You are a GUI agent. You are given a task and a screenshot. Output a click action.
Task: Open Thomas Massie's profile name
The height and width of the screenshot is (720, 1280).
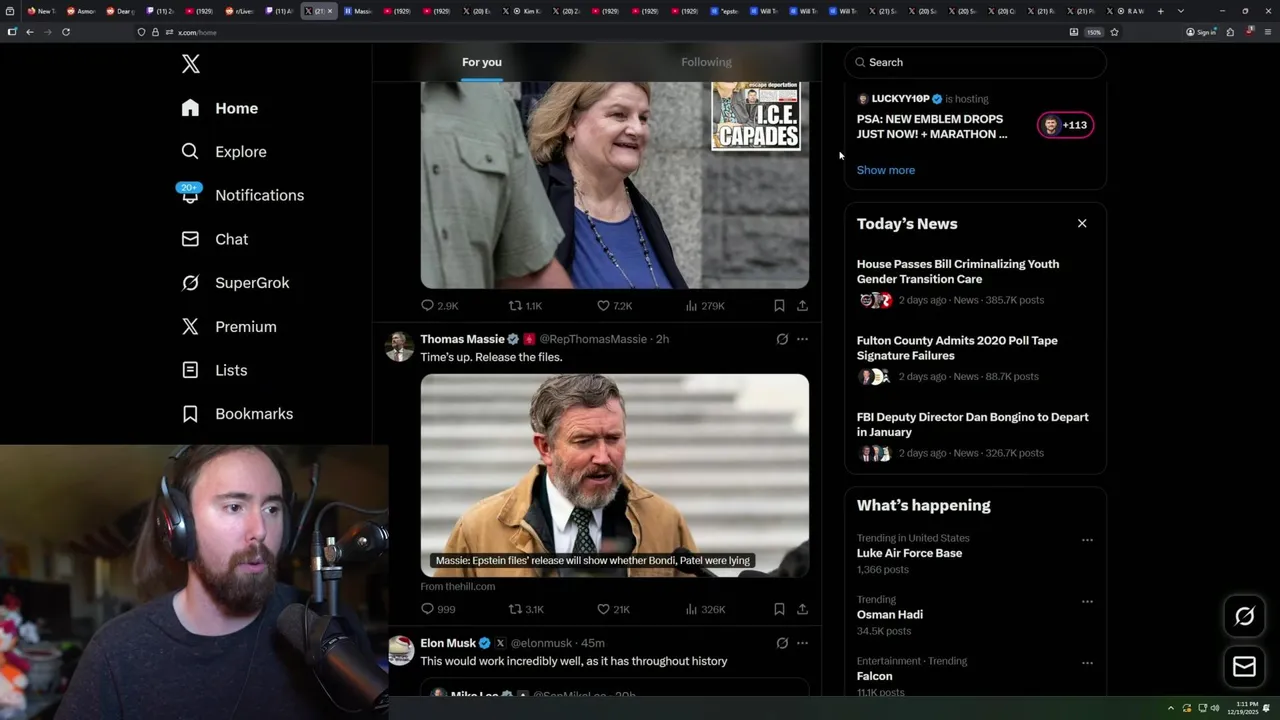point(462,339)
